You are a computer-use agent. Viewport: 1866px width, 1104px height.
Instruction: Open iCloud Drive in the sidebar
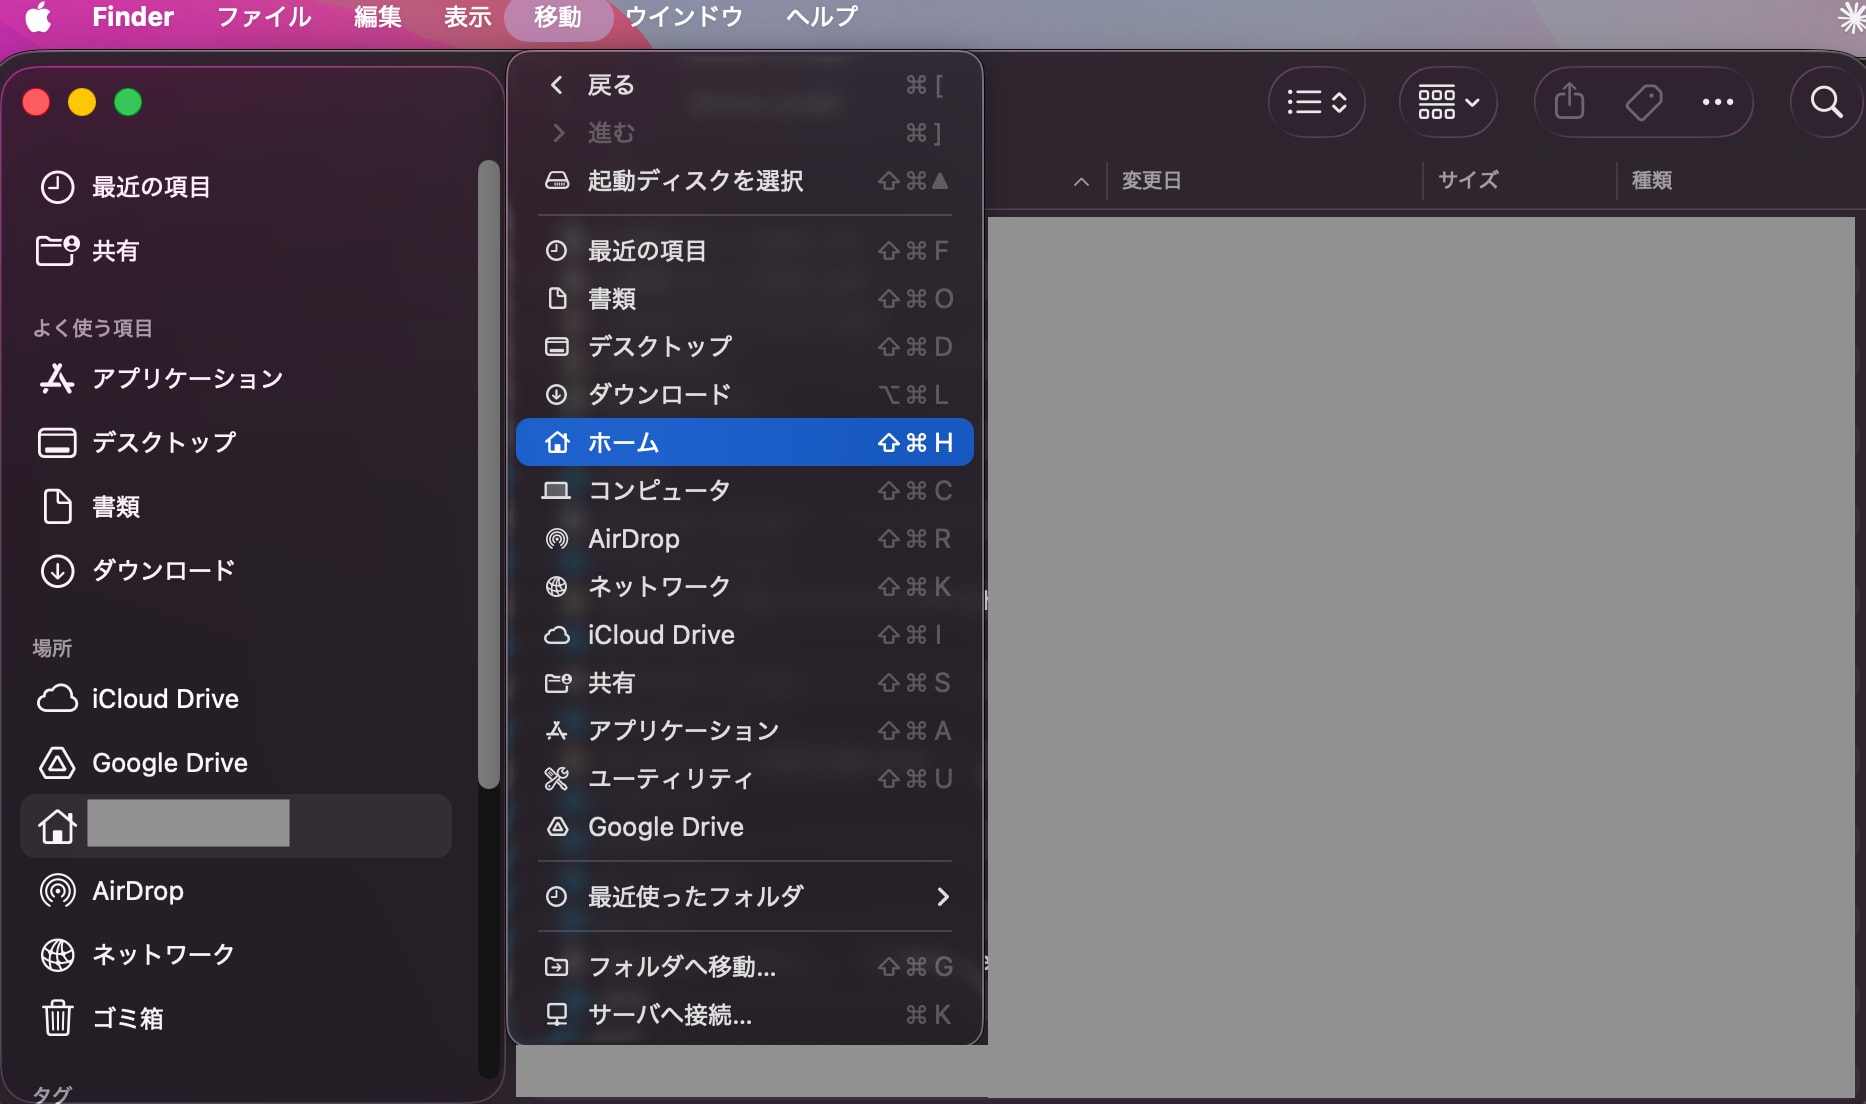(x=165, y=698)
